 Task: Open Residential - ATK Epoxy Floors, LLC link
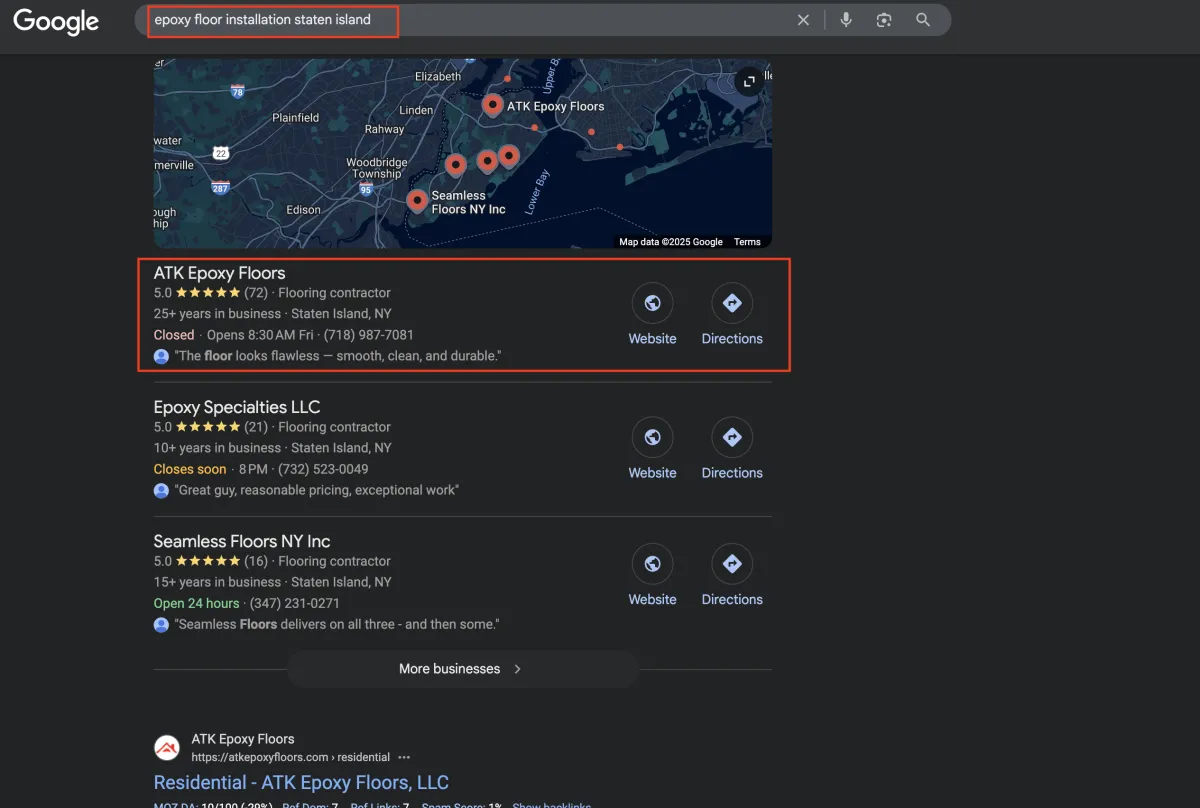coord(301,783)
